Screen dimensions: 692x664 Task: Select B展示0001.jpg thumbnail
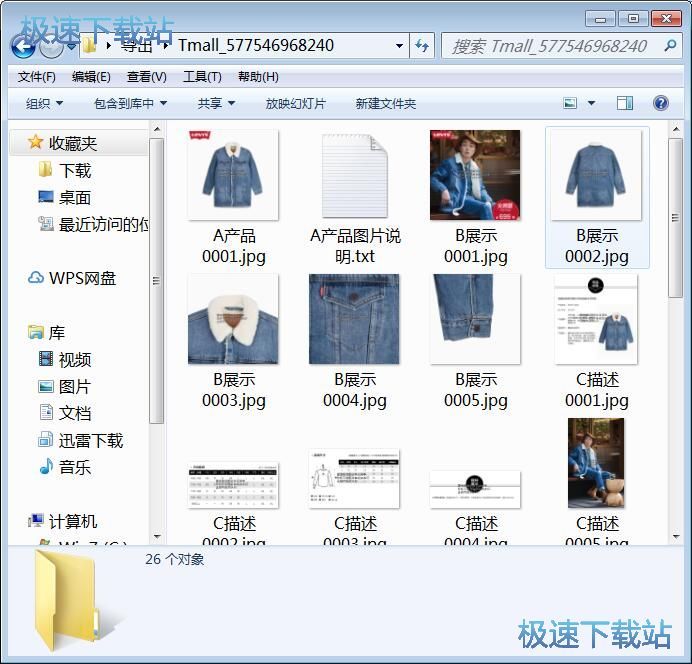(475, 175)
